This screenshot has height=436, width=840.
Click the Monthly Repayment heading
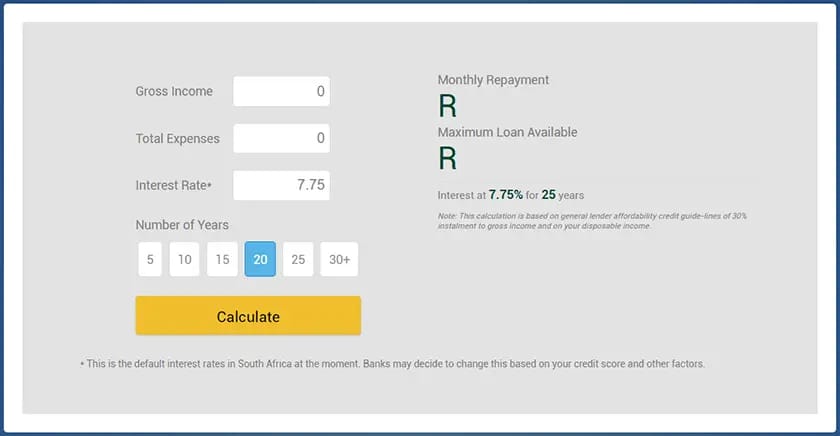(x=493, y=80)
